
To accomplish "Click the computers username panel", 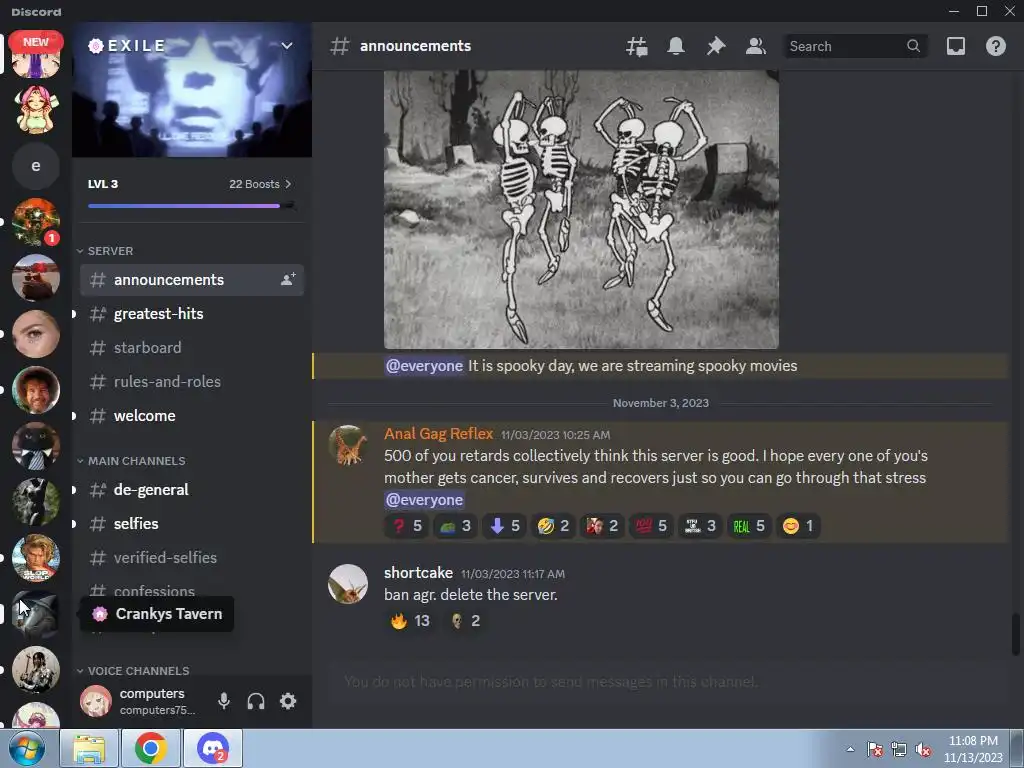I will click(x=157, y=701).
